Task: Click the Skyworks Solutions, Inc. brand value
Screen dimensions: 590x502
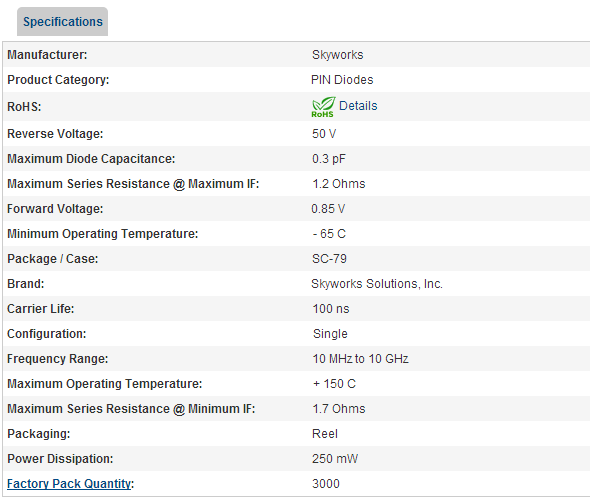Action: pyautogui.click(x=377, y=284)
